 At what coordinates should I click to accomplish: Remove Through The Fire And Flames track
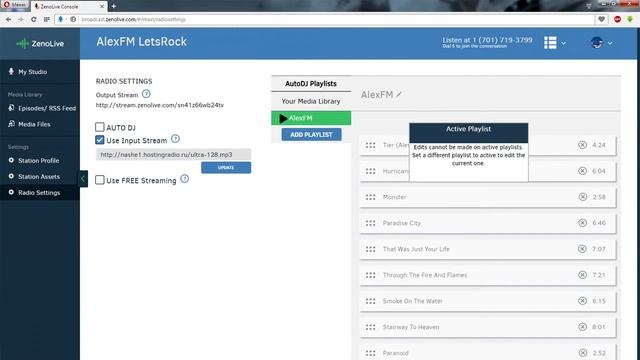(x=582, y=275)
